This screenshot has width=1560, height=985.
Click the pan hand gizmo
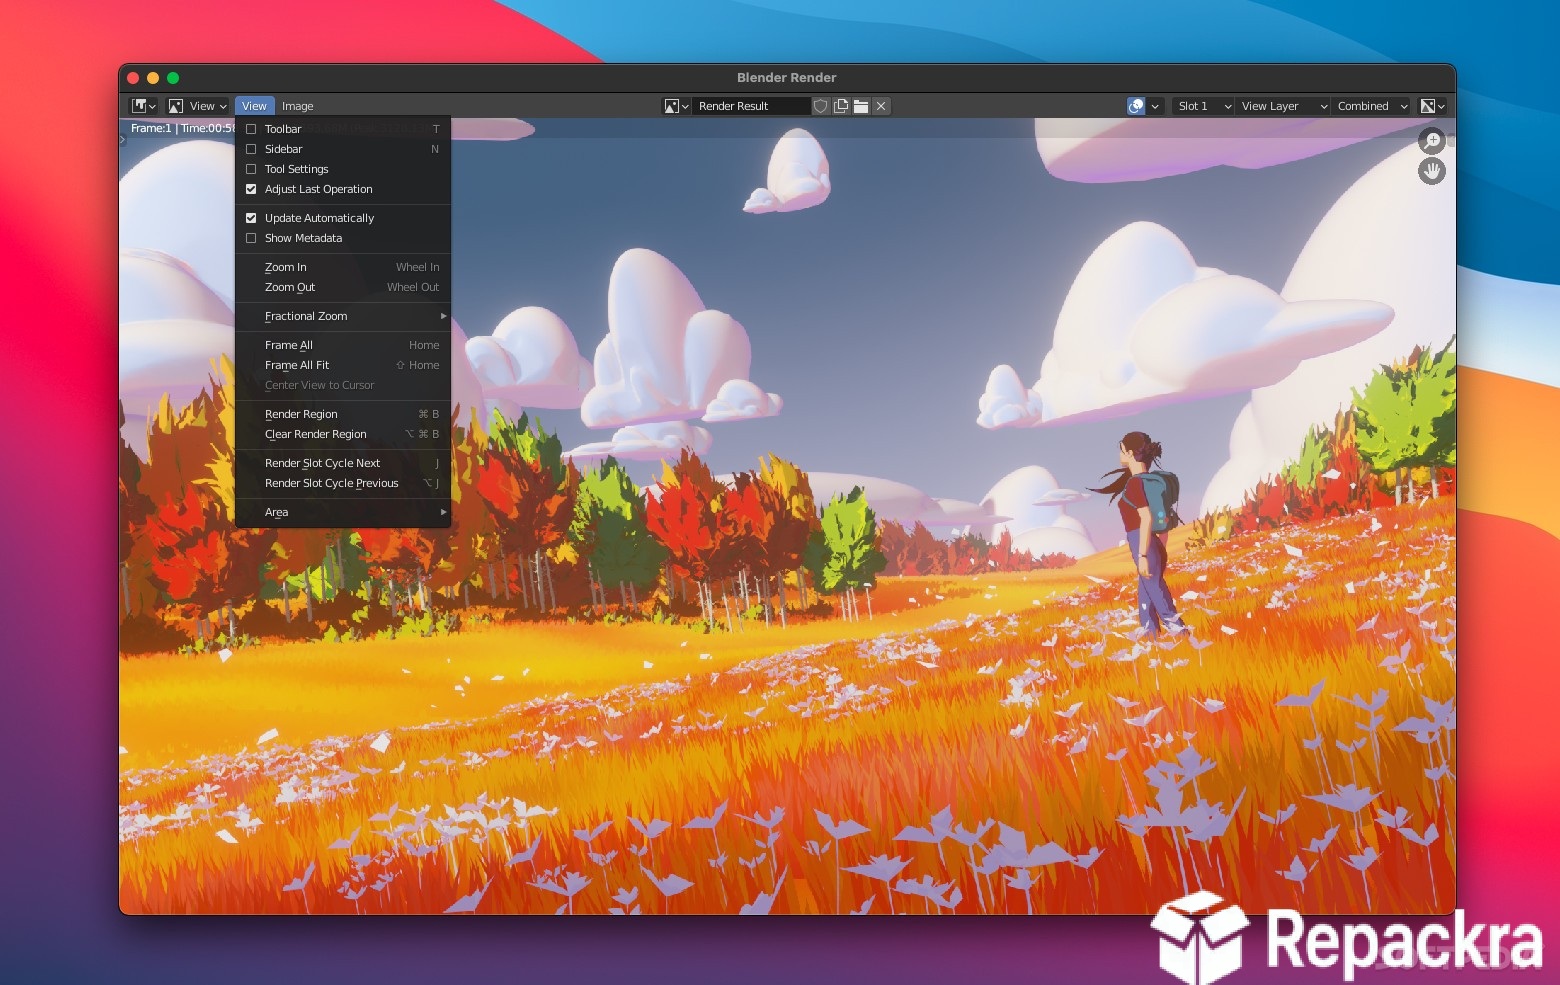click(1432, 171)
